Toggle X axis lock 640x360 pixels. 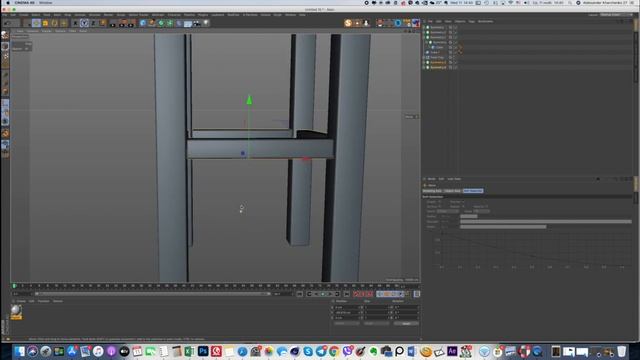(x=75, y=23)
